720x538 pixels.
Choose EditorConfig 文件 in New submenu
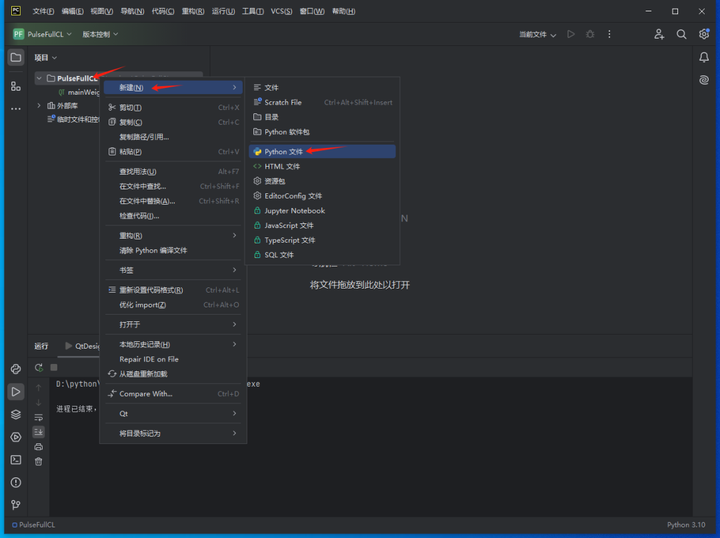tap(322, 196)
